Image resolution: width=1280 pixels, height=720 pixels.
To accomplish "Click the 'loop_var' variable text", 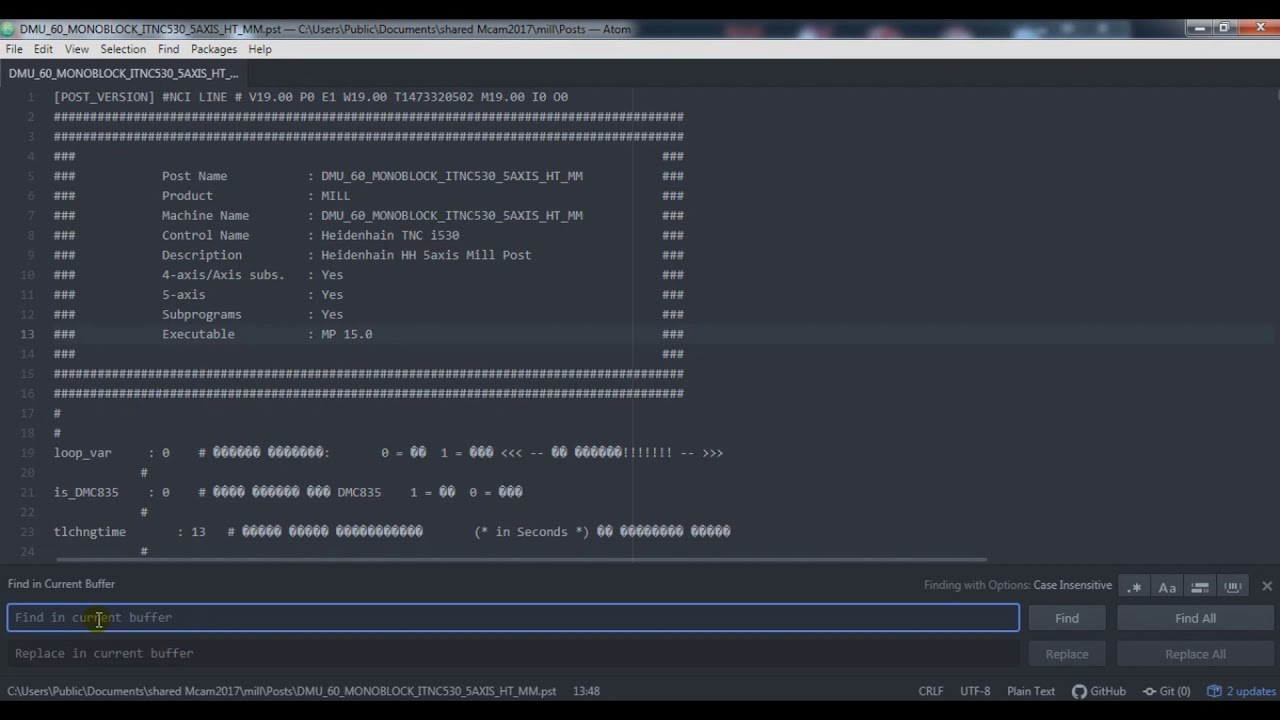I will (83, 453).
